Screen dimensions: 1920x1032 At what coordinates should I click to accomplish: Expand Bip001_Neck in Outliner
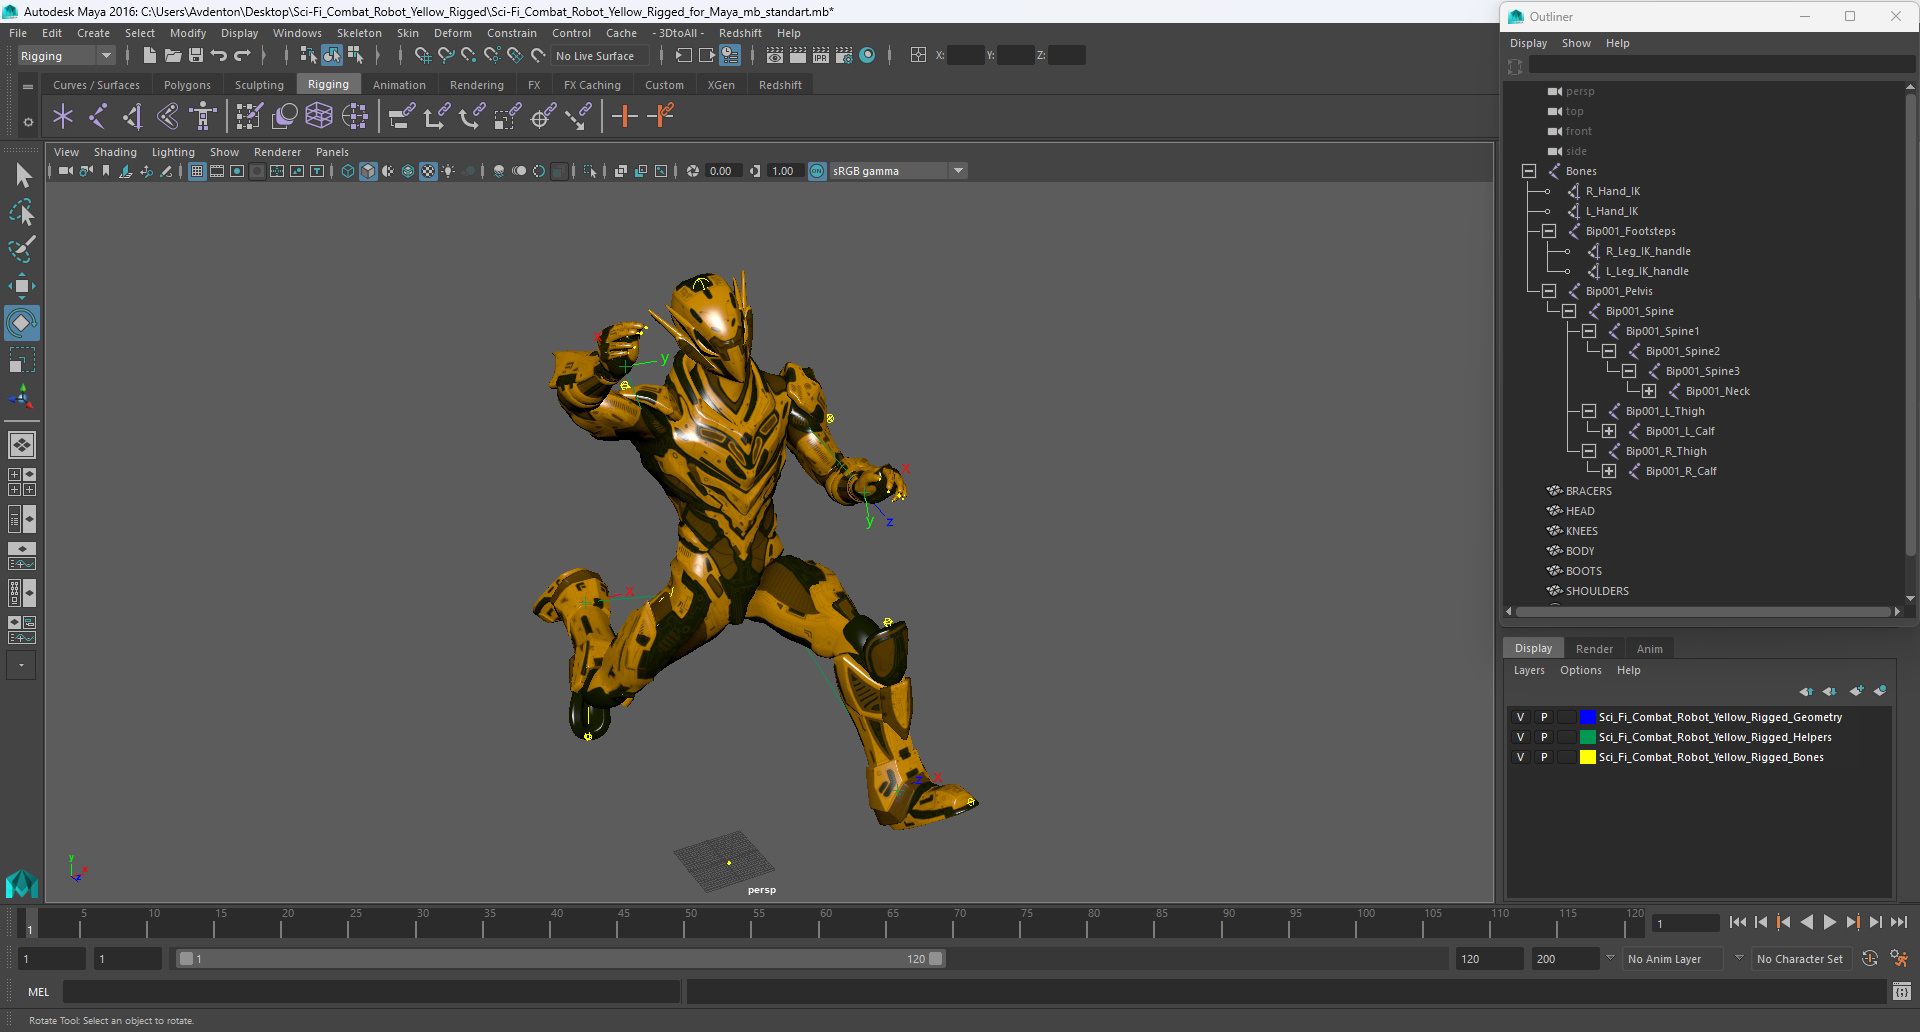pos(1649,391)
